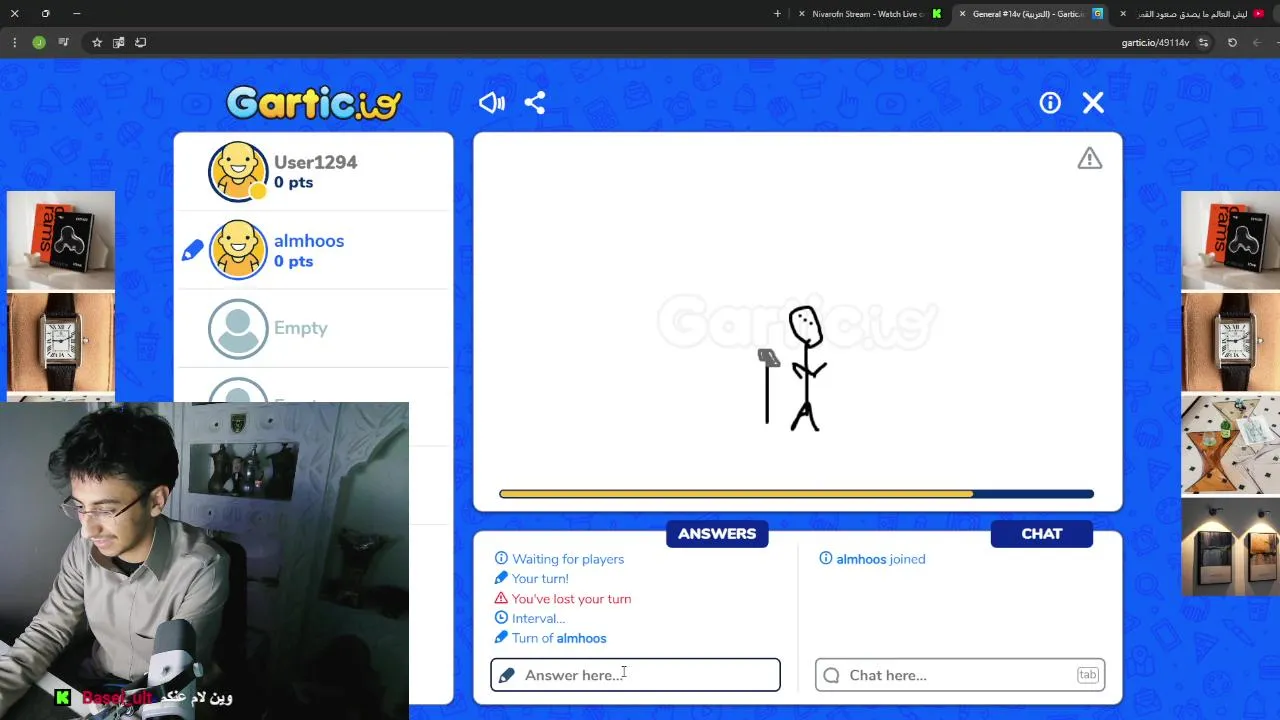Click the tab key hint in chat box
The image size is (1280, 720).
1087,675
